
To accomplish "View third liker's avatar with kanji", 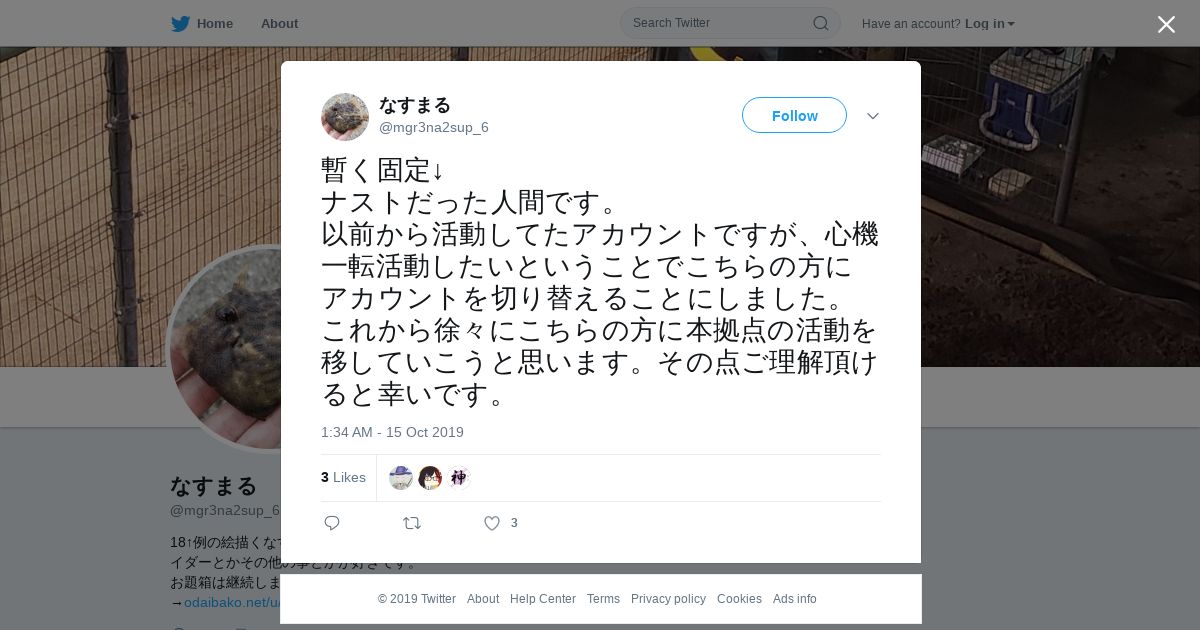I will point(459,478).
